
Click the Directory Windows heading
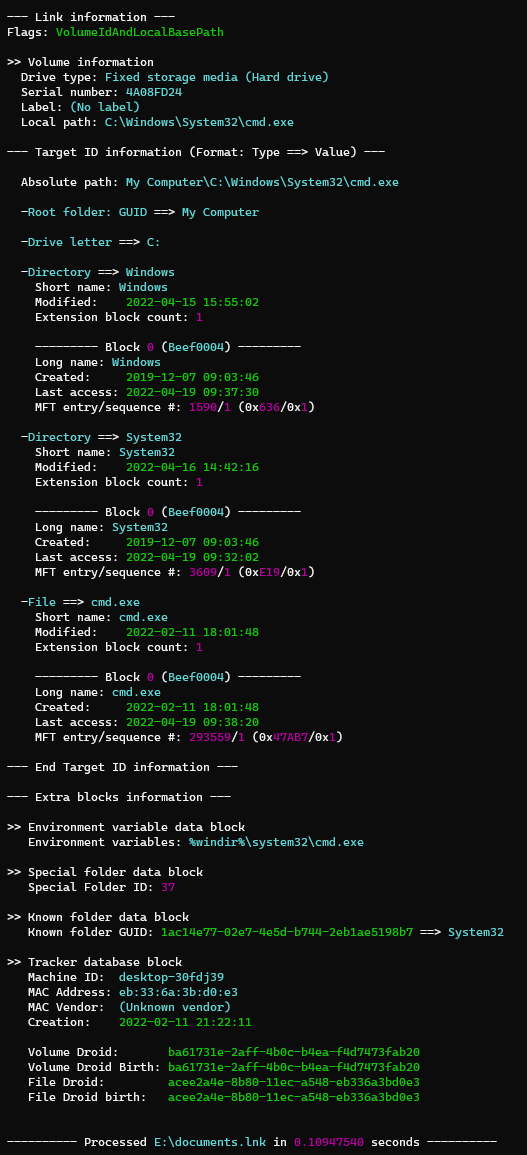(x=98, y=272)
